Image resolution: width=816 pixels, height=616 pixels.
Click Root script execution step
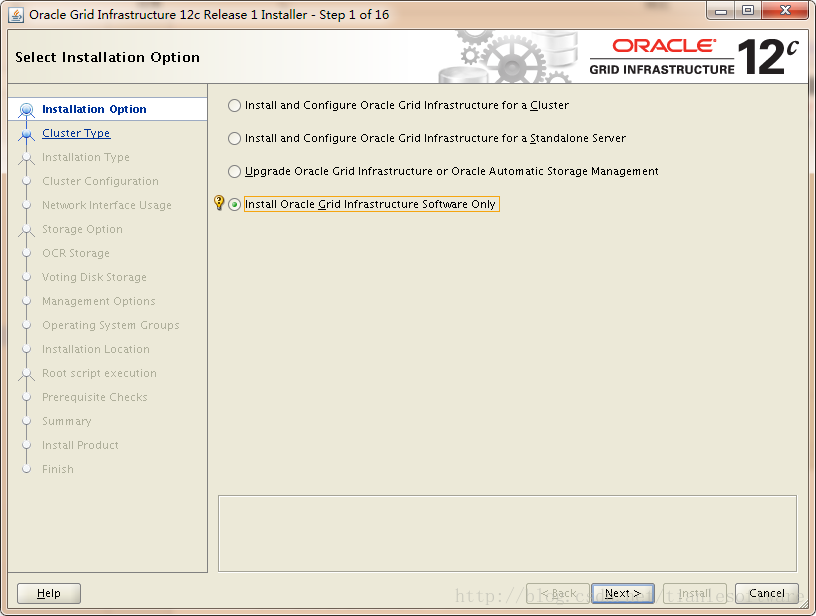pos(99,373)
